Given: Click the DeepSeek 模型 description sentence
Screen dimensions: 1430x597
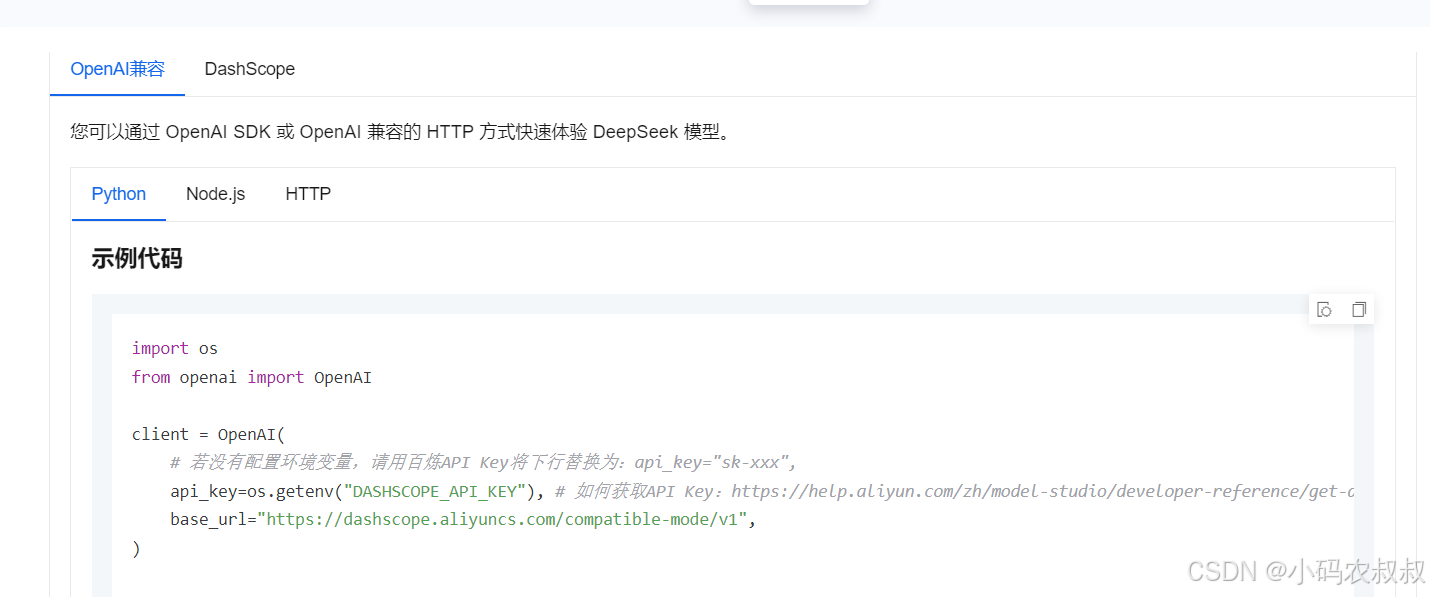Looking at the screenshot, I should pos(400,132).
